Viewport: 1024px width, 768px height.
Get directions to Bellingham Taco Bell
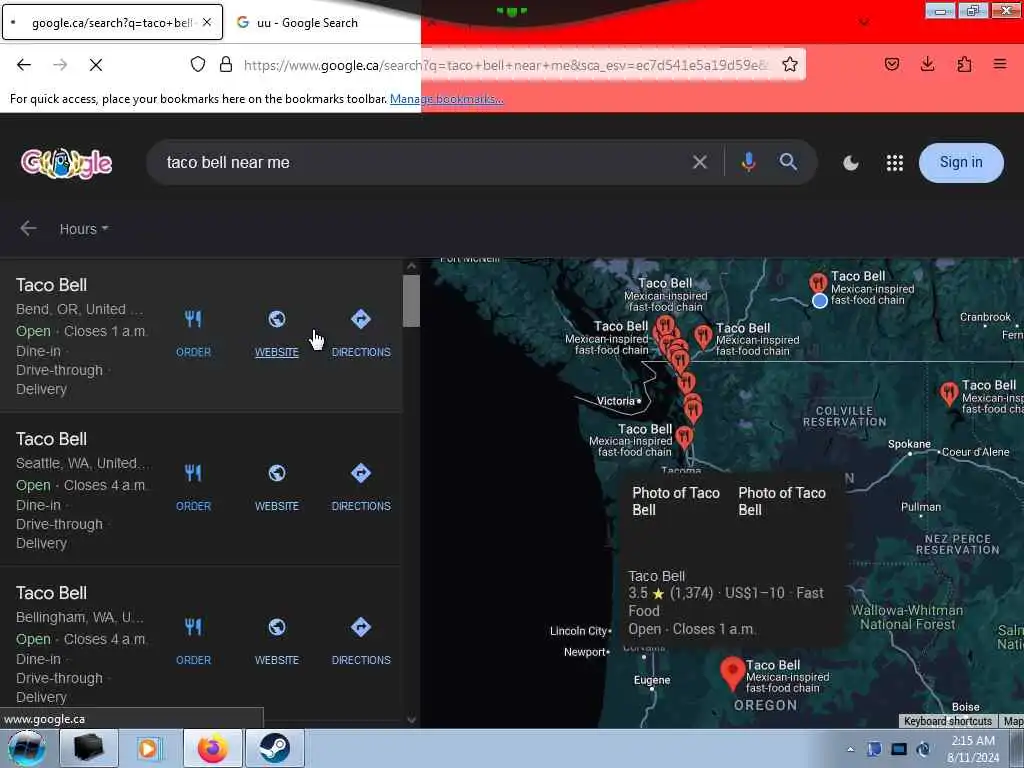point(361,641)
